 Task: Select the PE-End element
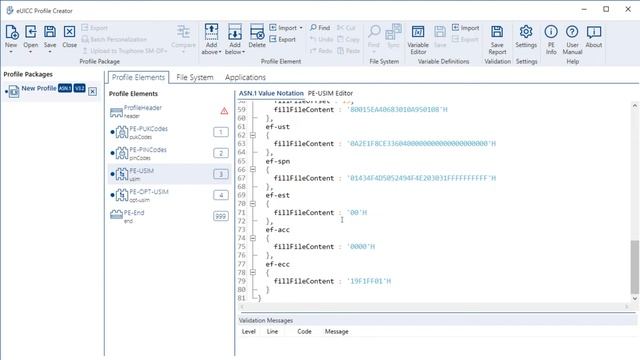(x=169, y=216)
